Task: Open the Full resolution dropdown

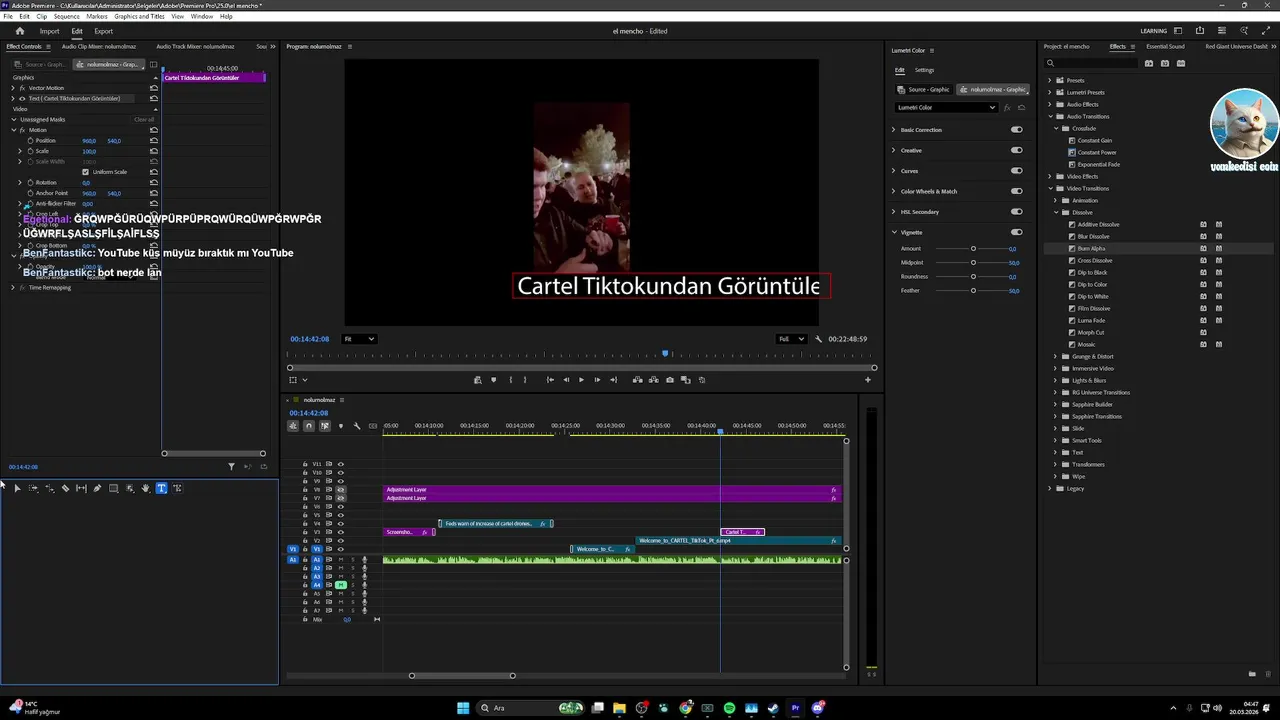Action: [792, 339]
